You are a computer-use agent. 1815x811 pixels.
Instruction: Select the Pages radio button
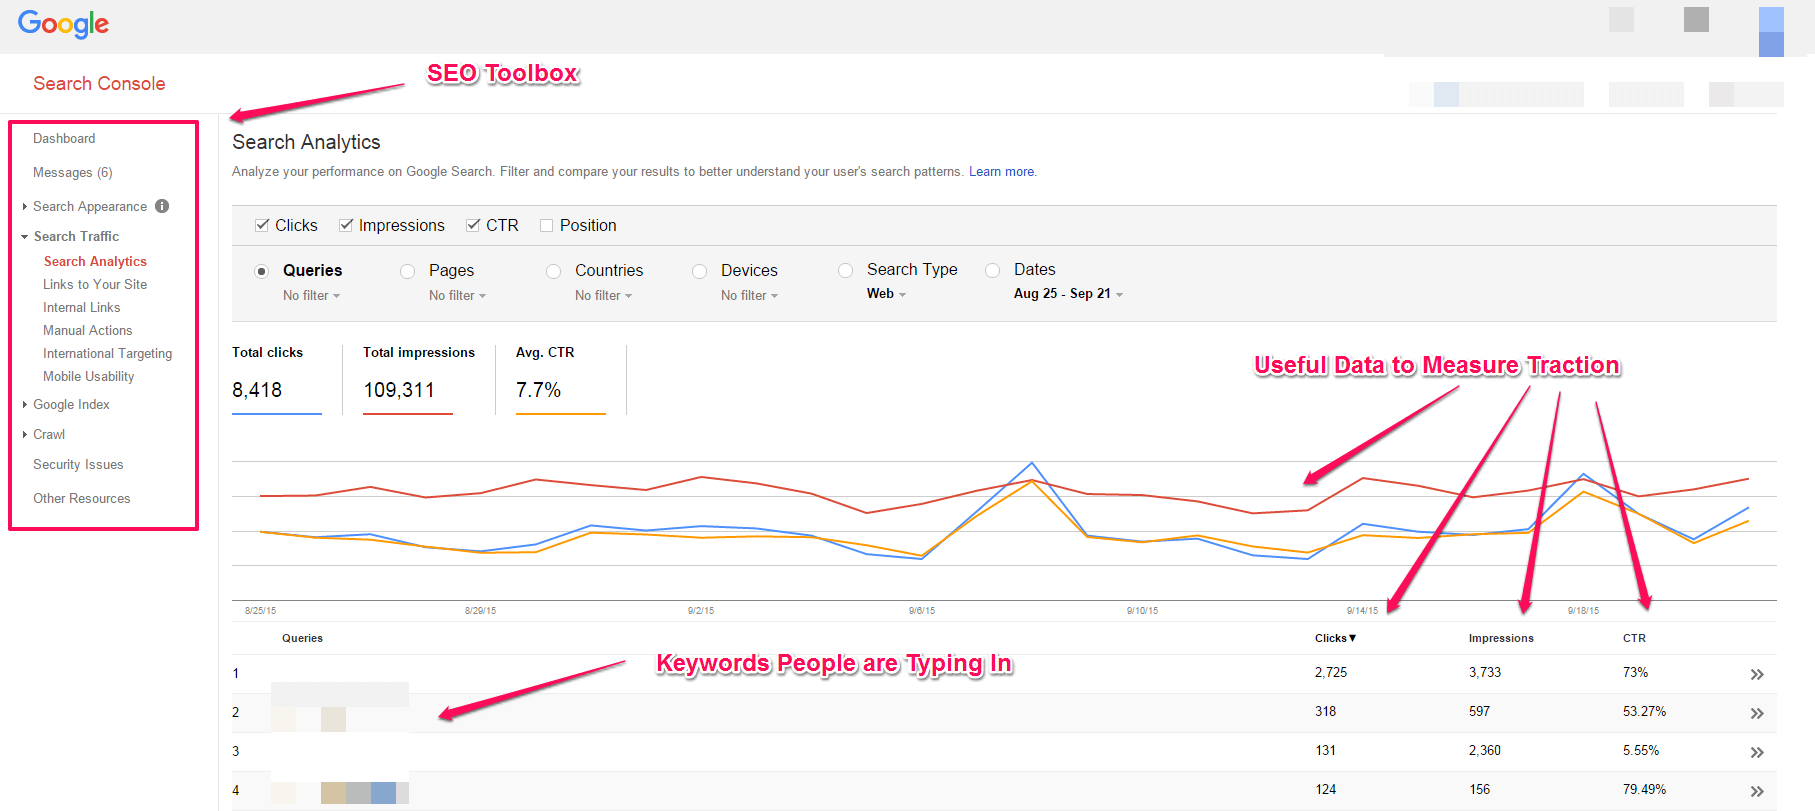(x=407, y=271)
